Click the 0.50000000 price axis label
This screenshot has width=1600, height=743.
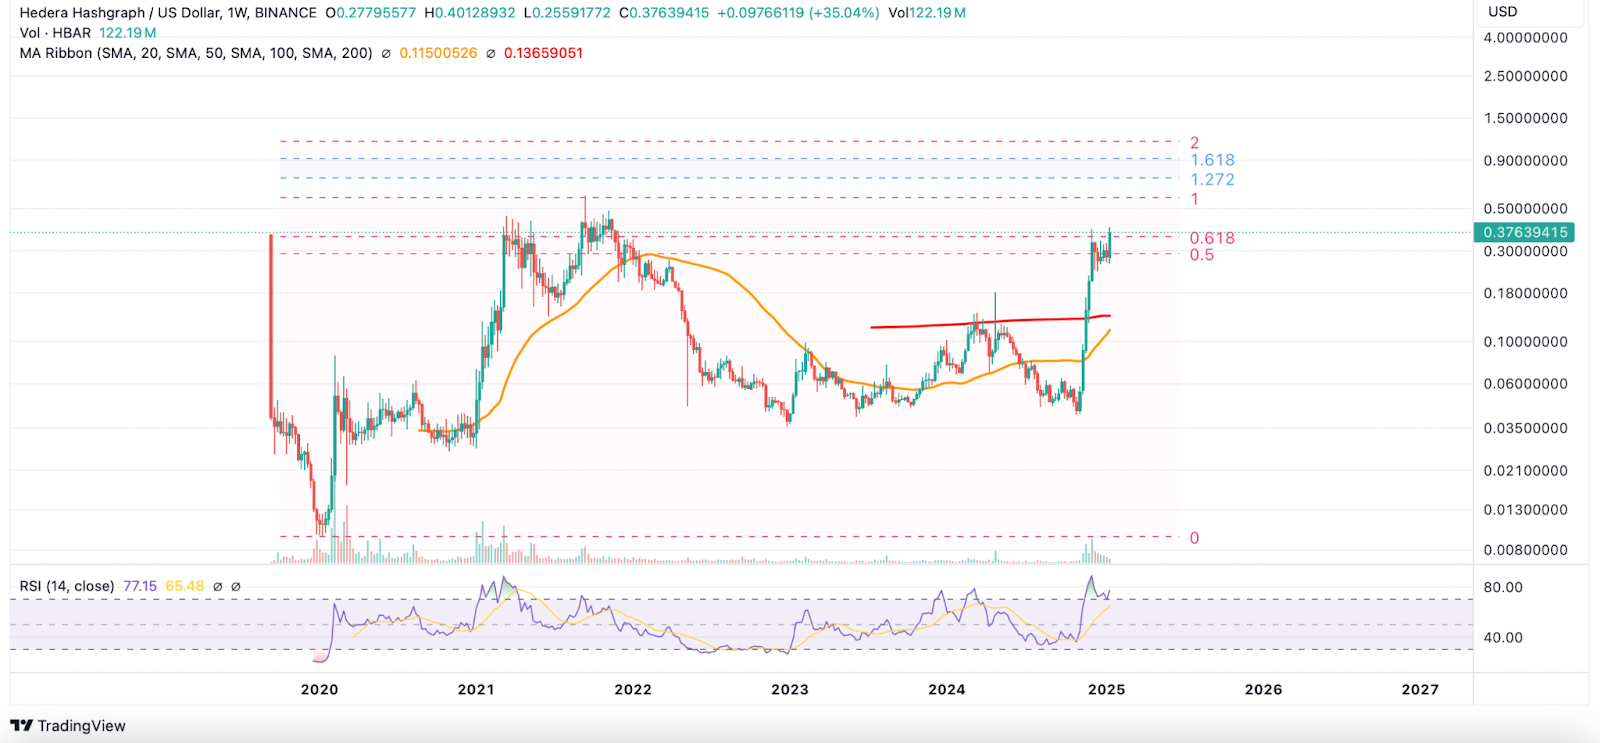(x=1526, y=209)
